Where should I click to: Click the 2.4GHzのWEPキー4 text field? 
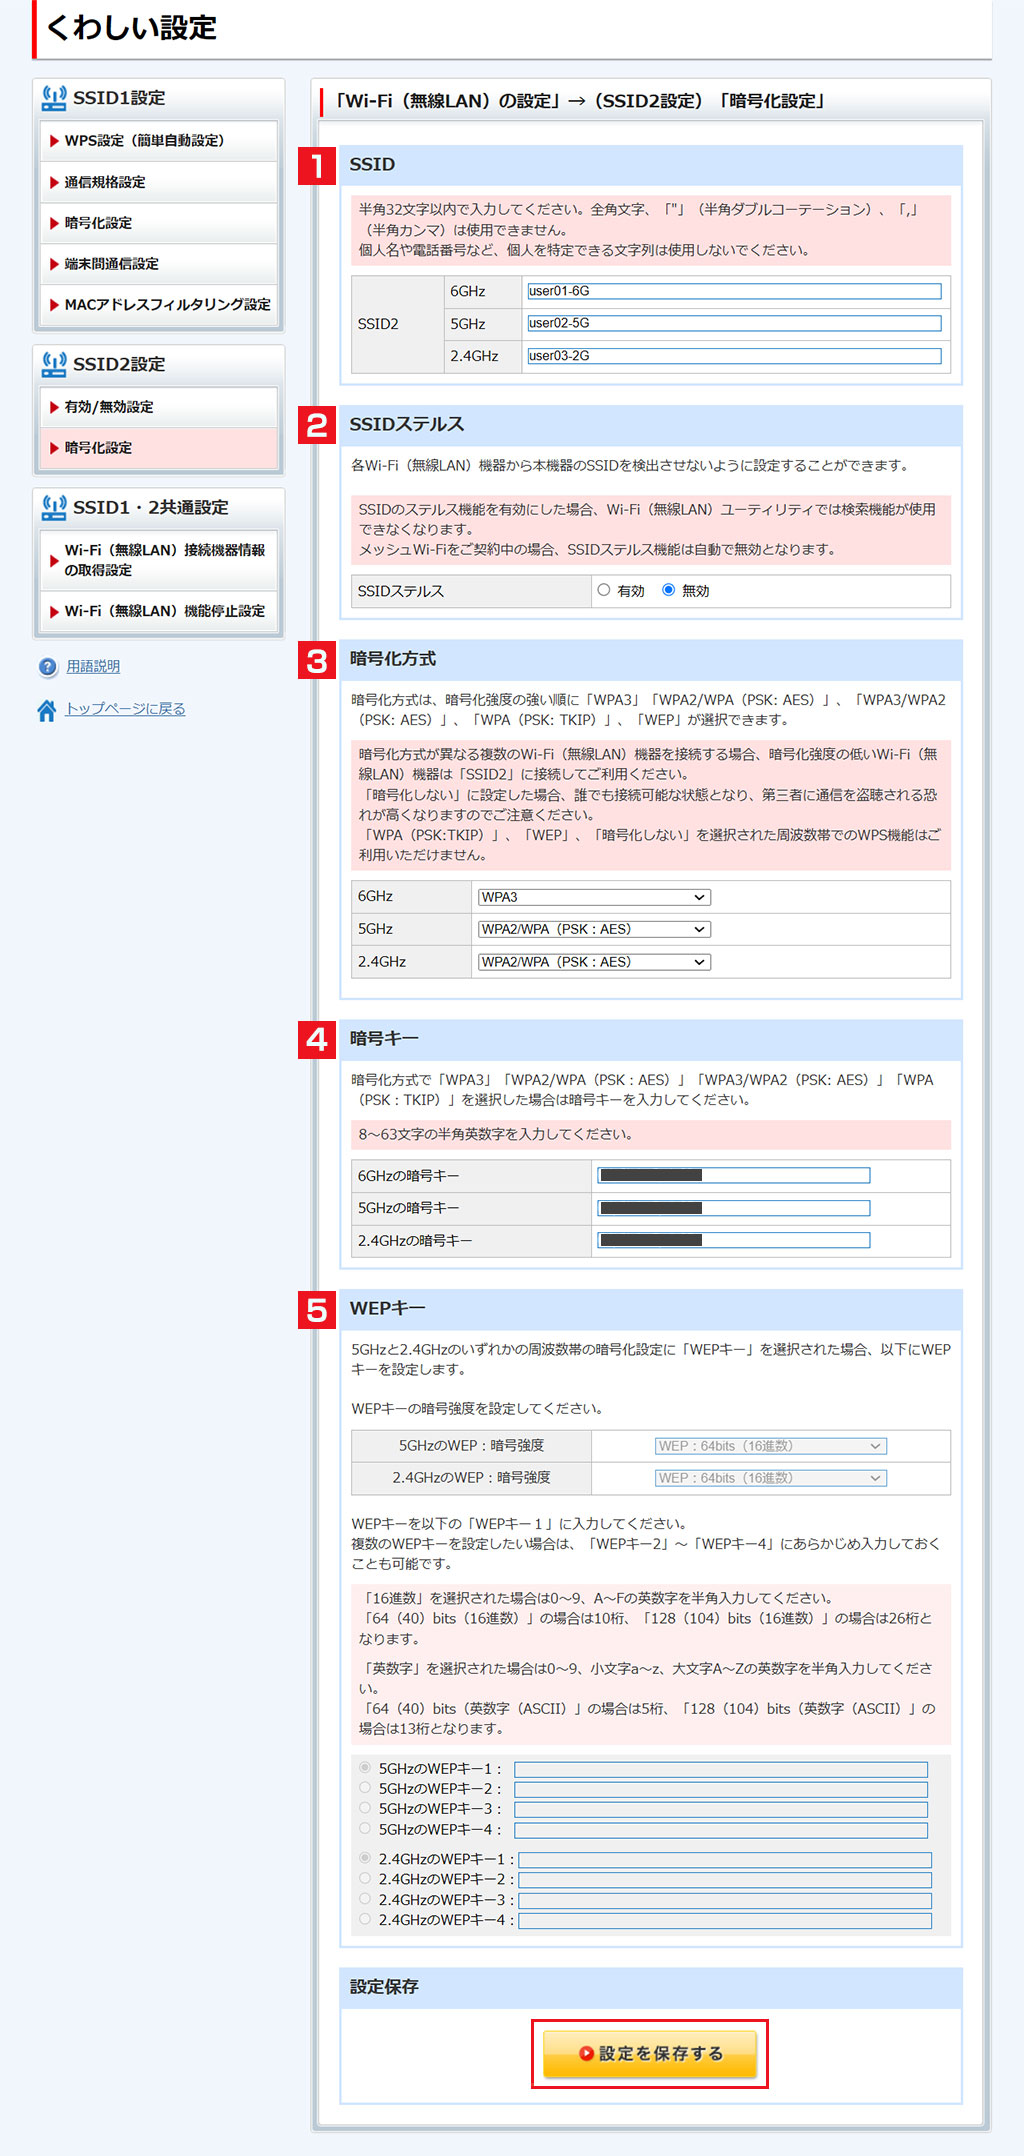point(725,1921)
